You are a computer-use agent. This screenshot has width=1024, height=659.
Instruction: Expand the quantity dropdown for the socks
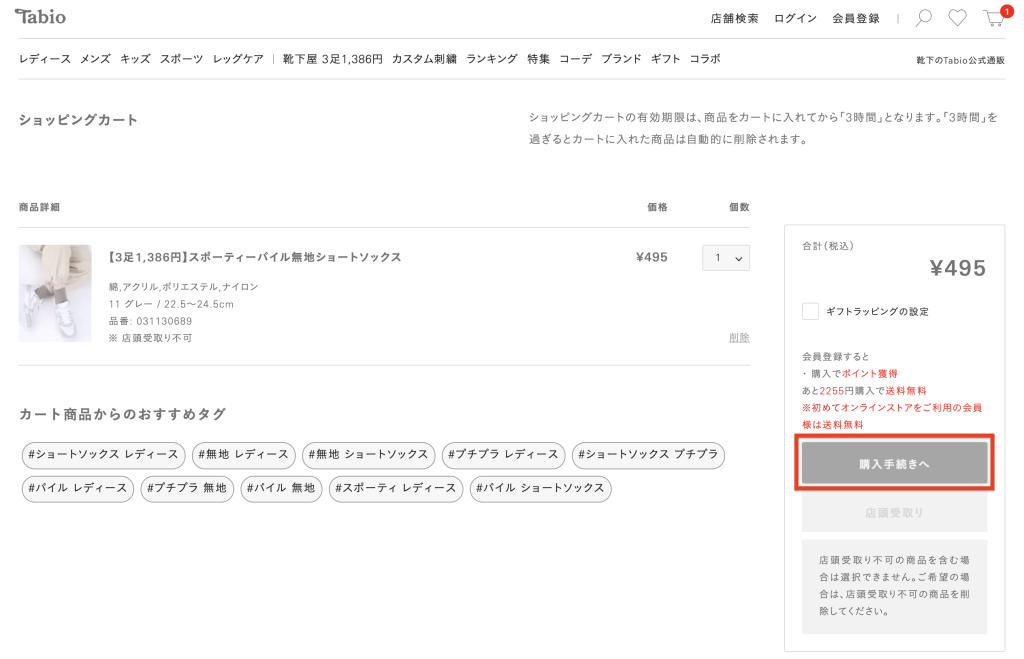tap(725, 258)
